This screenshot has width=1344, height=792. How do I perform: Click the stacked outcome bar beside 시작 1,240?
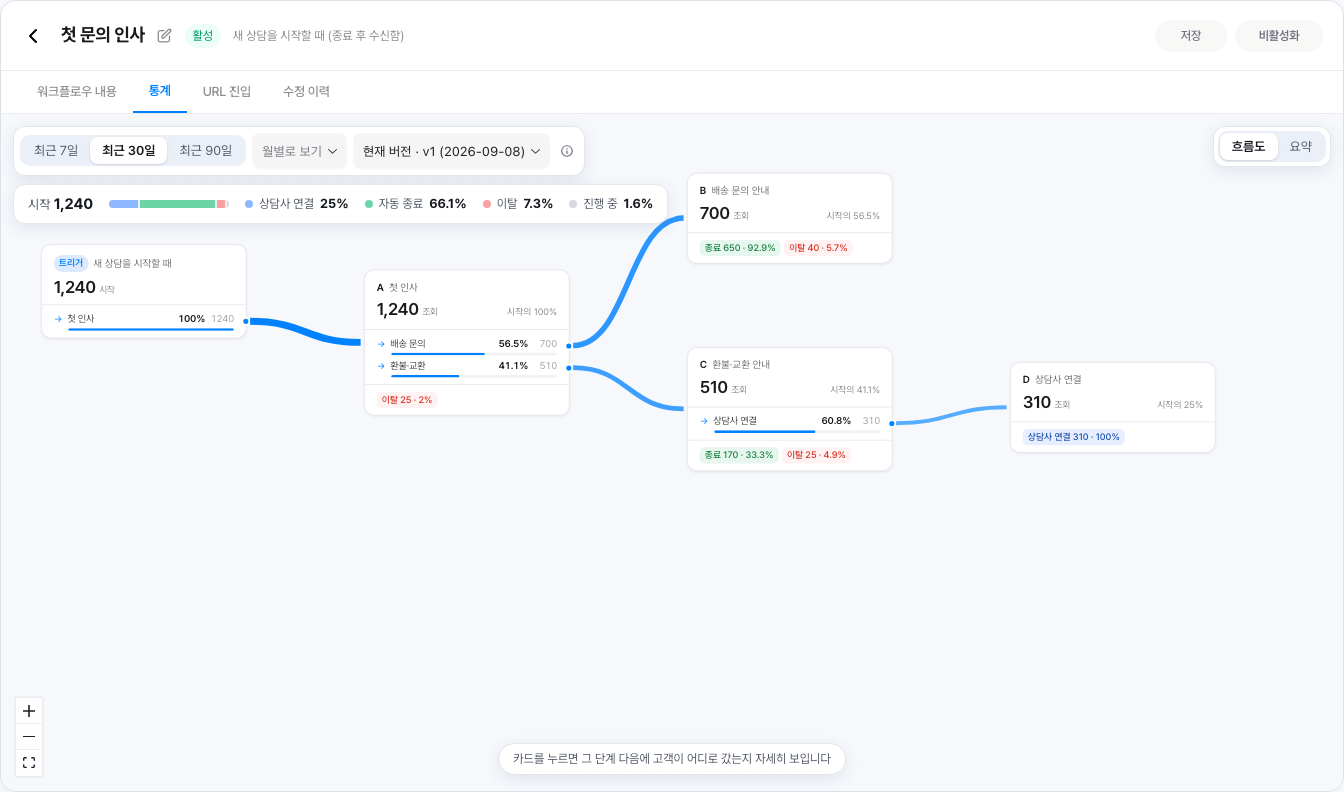[x=169, y=204]
